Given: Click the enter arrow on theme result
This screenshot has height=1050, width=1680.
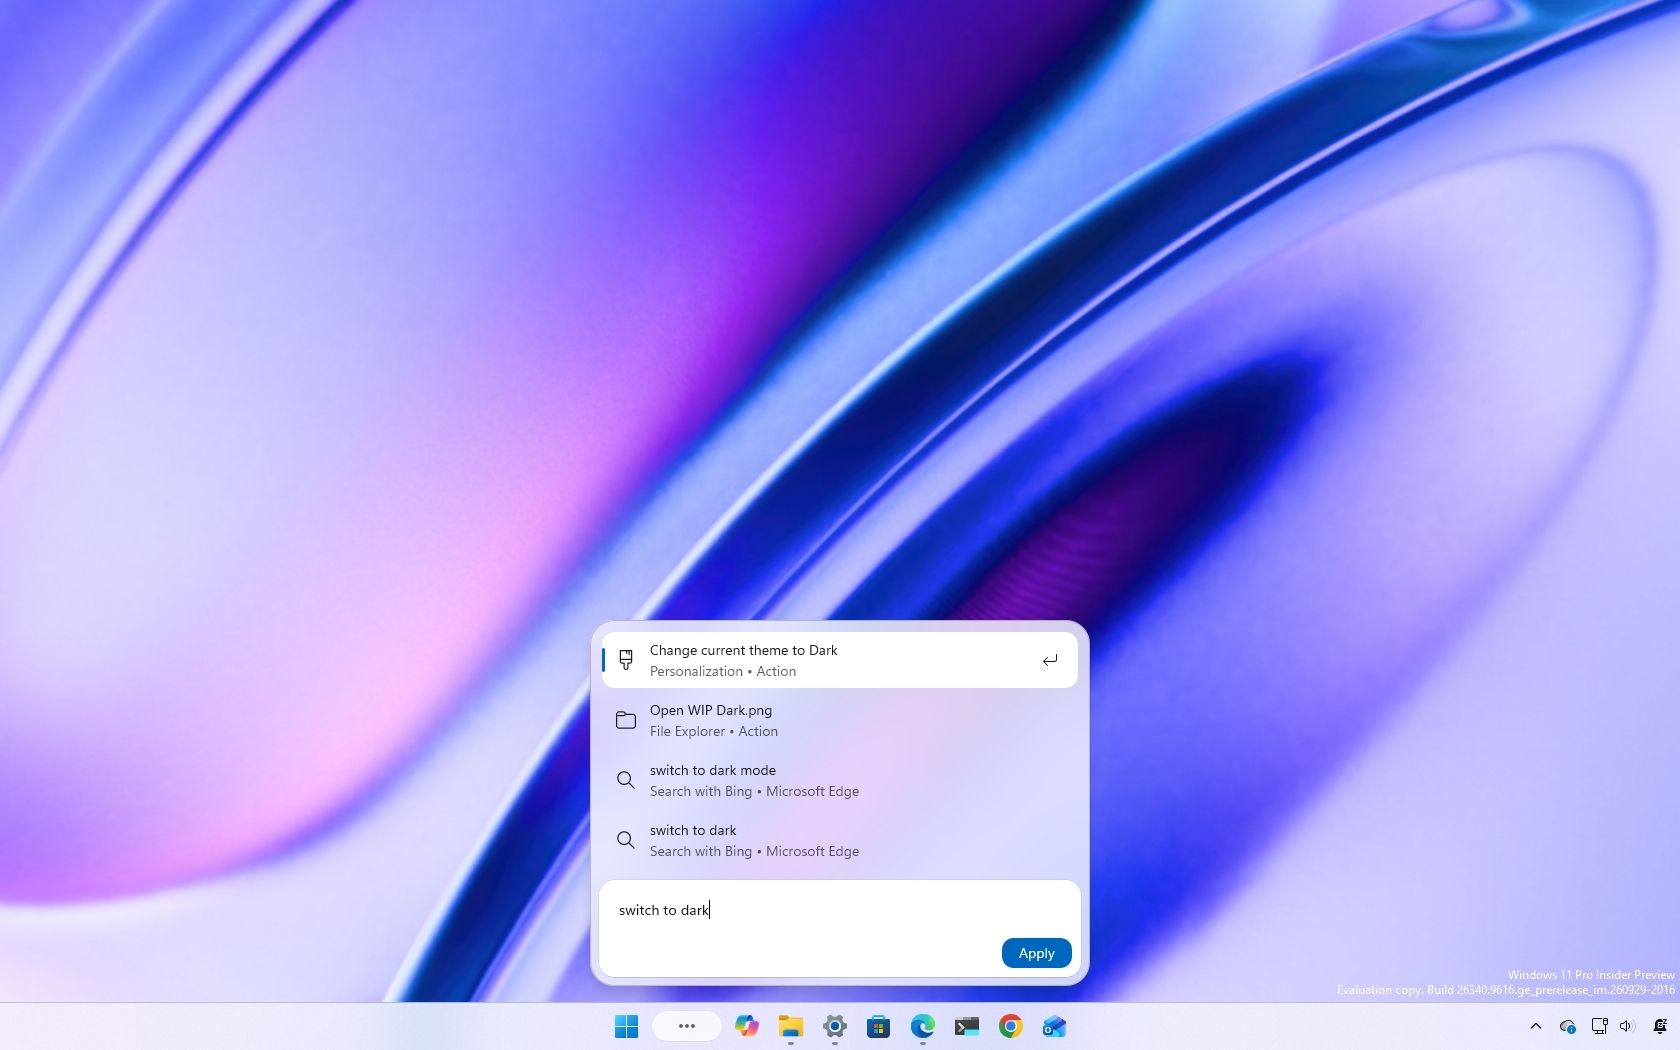Looking at the screenshot, I should (1049, 660).
